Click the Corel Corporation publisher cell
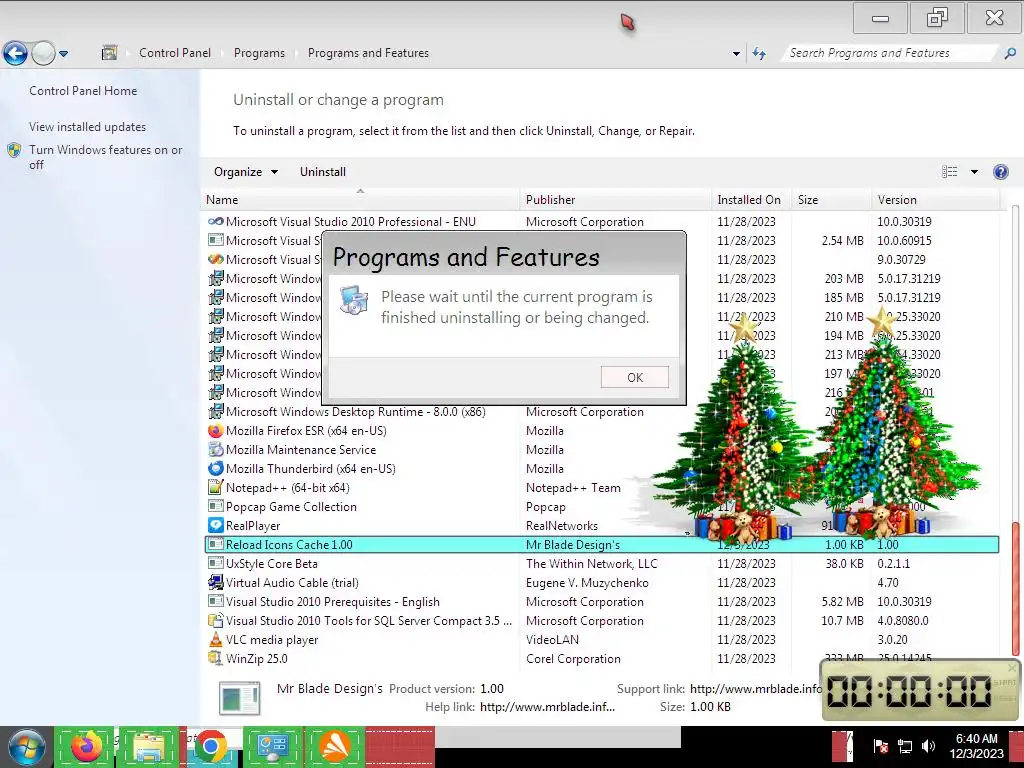The image size is (1024, 768). (573, 659)
